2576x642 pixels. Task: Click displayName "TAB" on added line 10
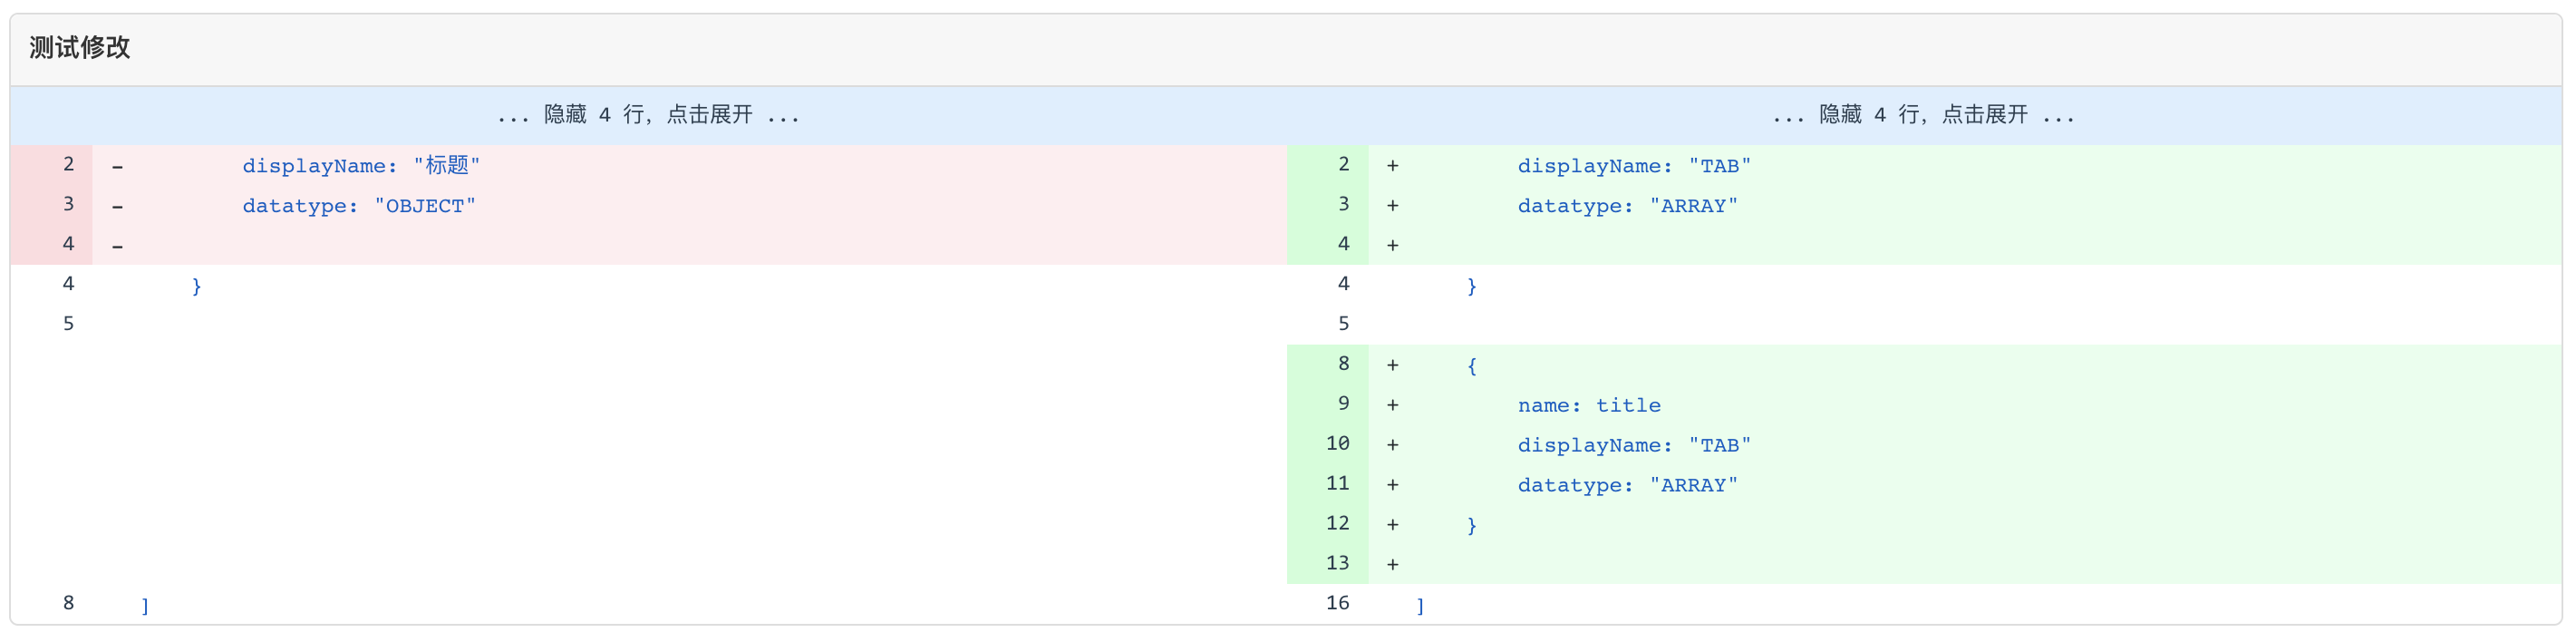pyautogui.click(x=1634, y=445)
